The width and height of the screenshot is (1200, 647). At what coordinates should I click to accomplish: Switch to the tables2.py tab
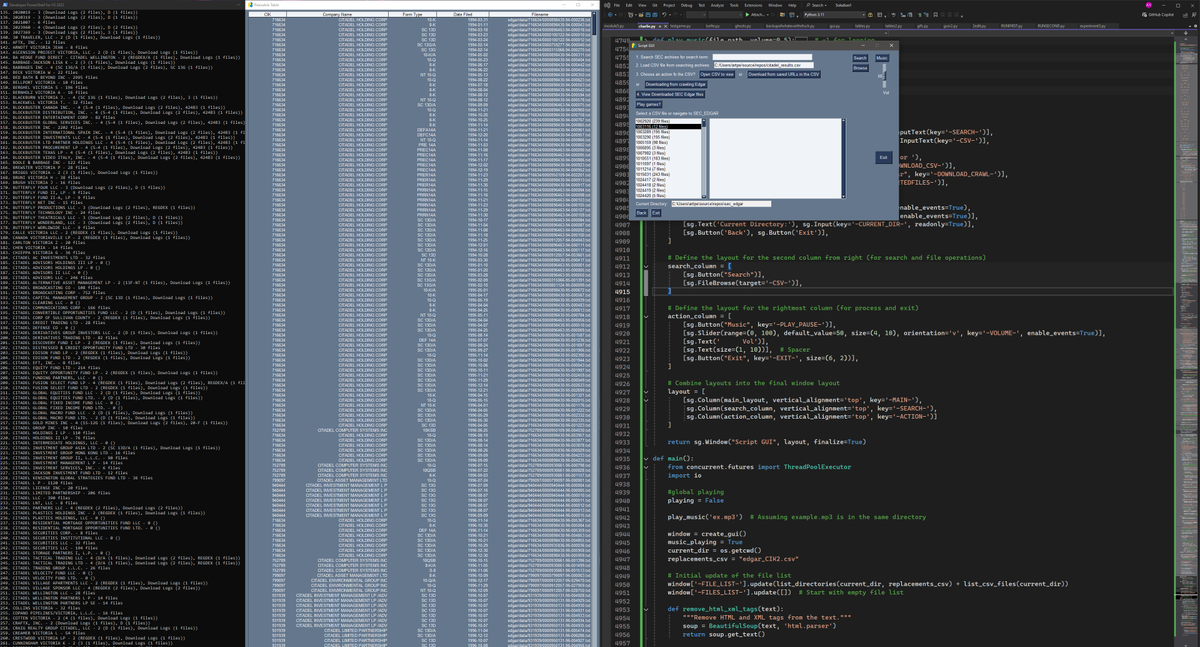tap(893, 25)
